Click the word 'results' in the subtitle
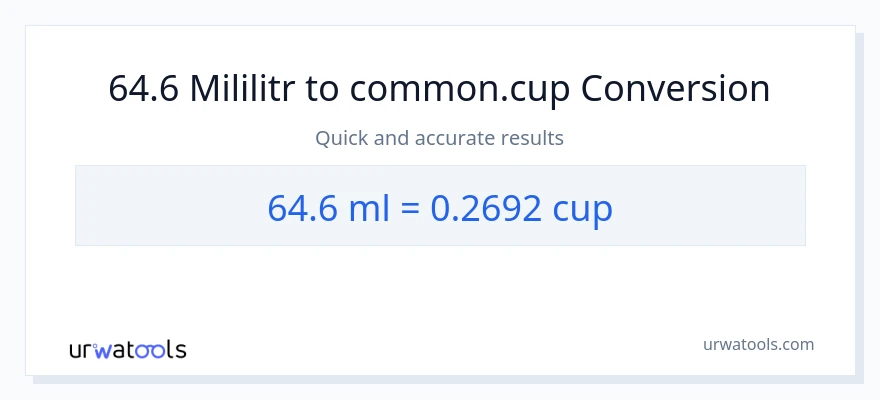Image resolution: width=880 pixels, height=400 pixels. 535,138
